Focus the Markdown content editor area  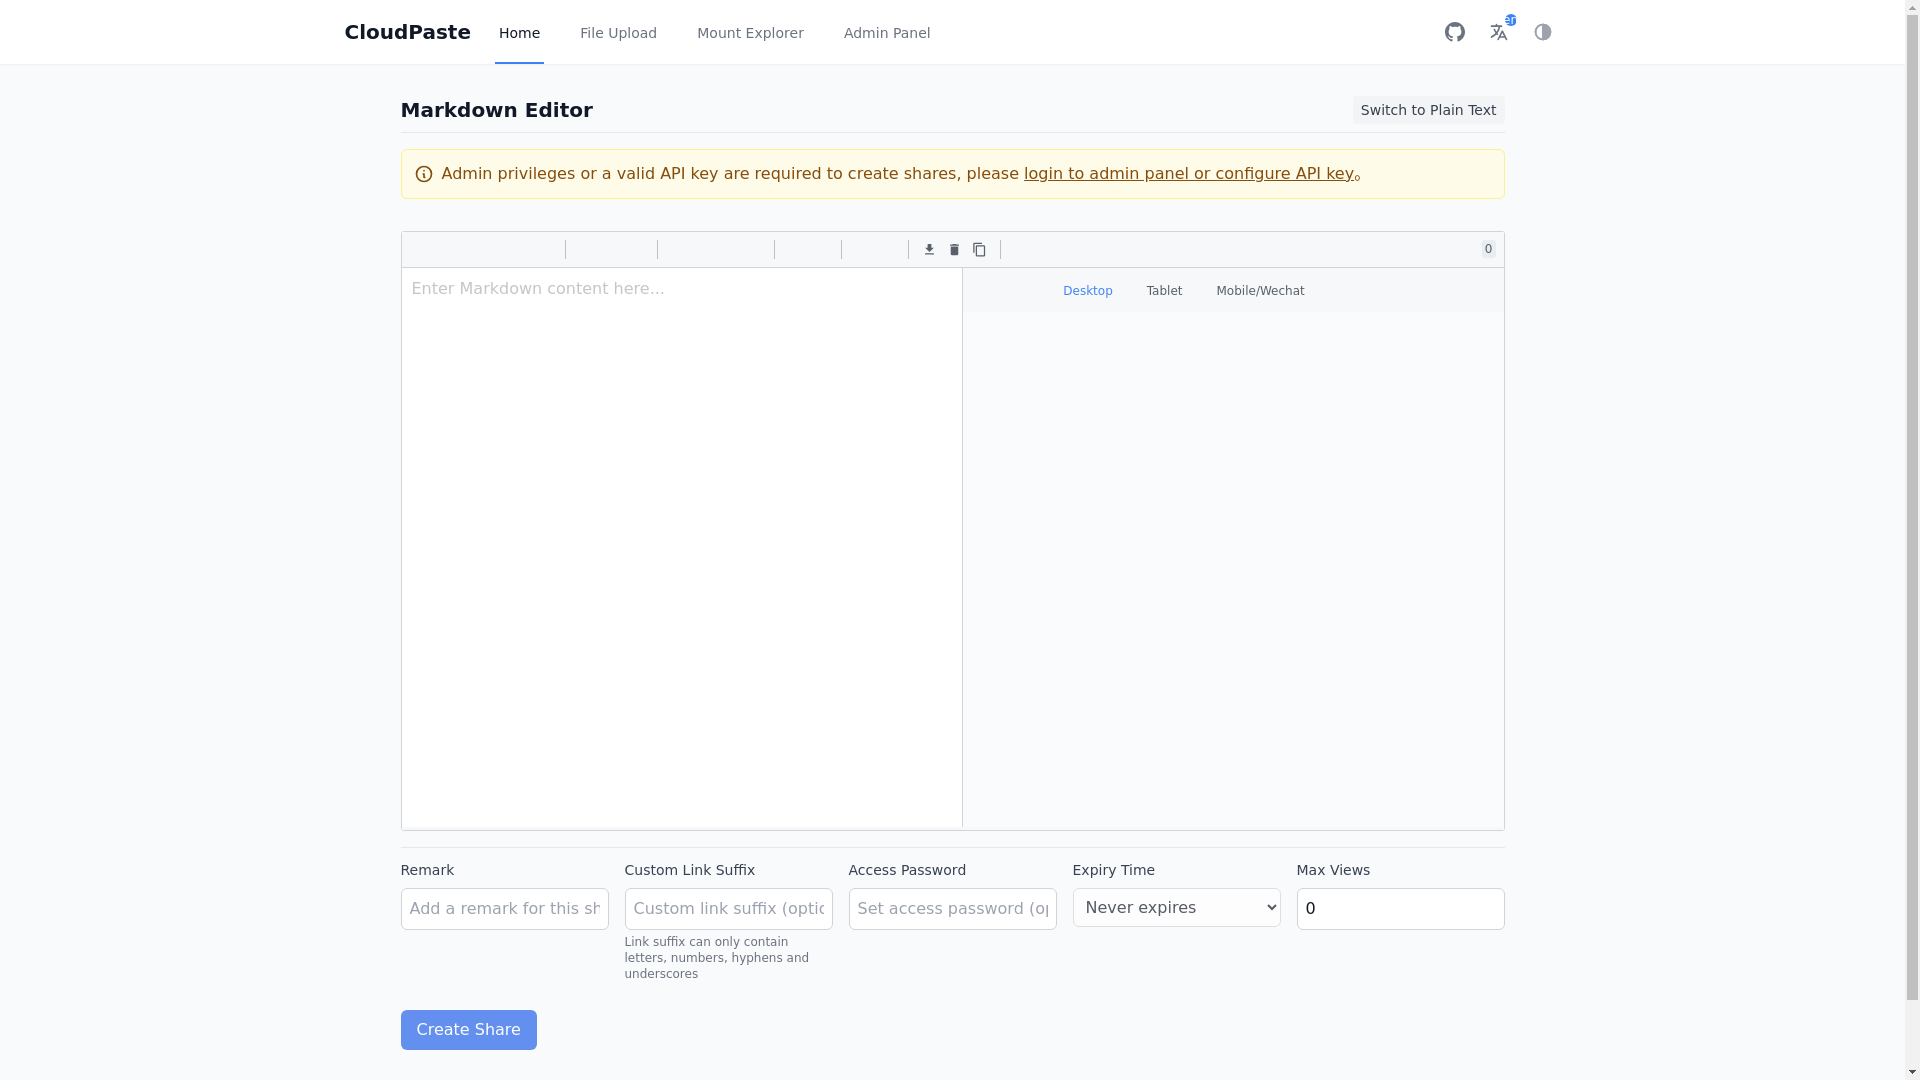[x=681, y=548]
